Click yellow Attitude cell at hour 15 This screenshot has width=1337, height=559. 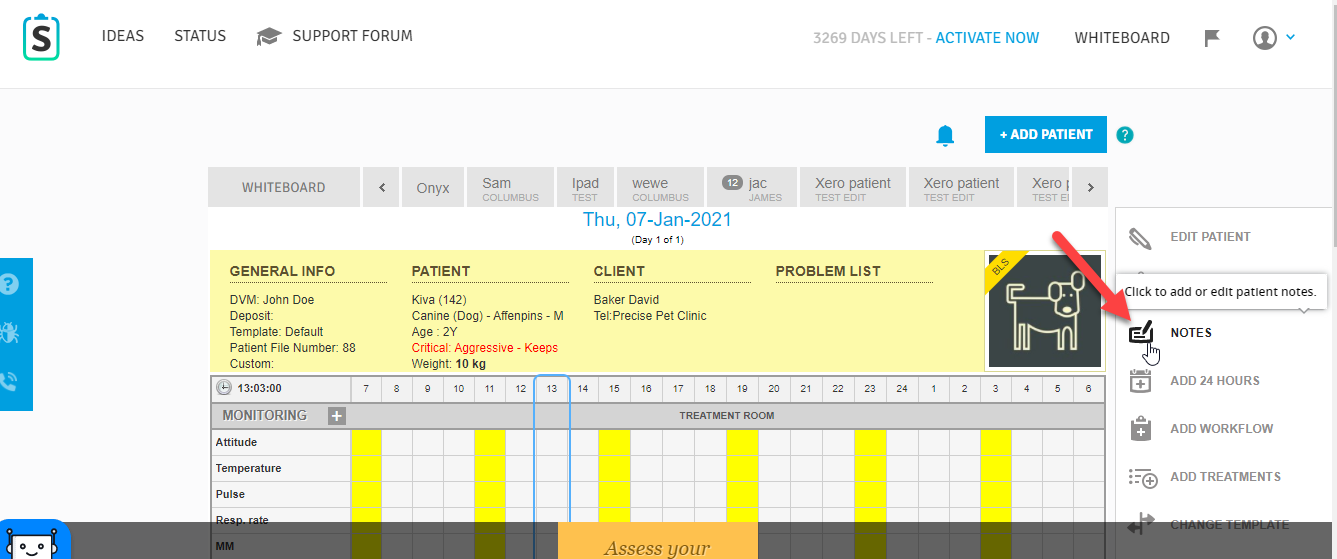614,442
